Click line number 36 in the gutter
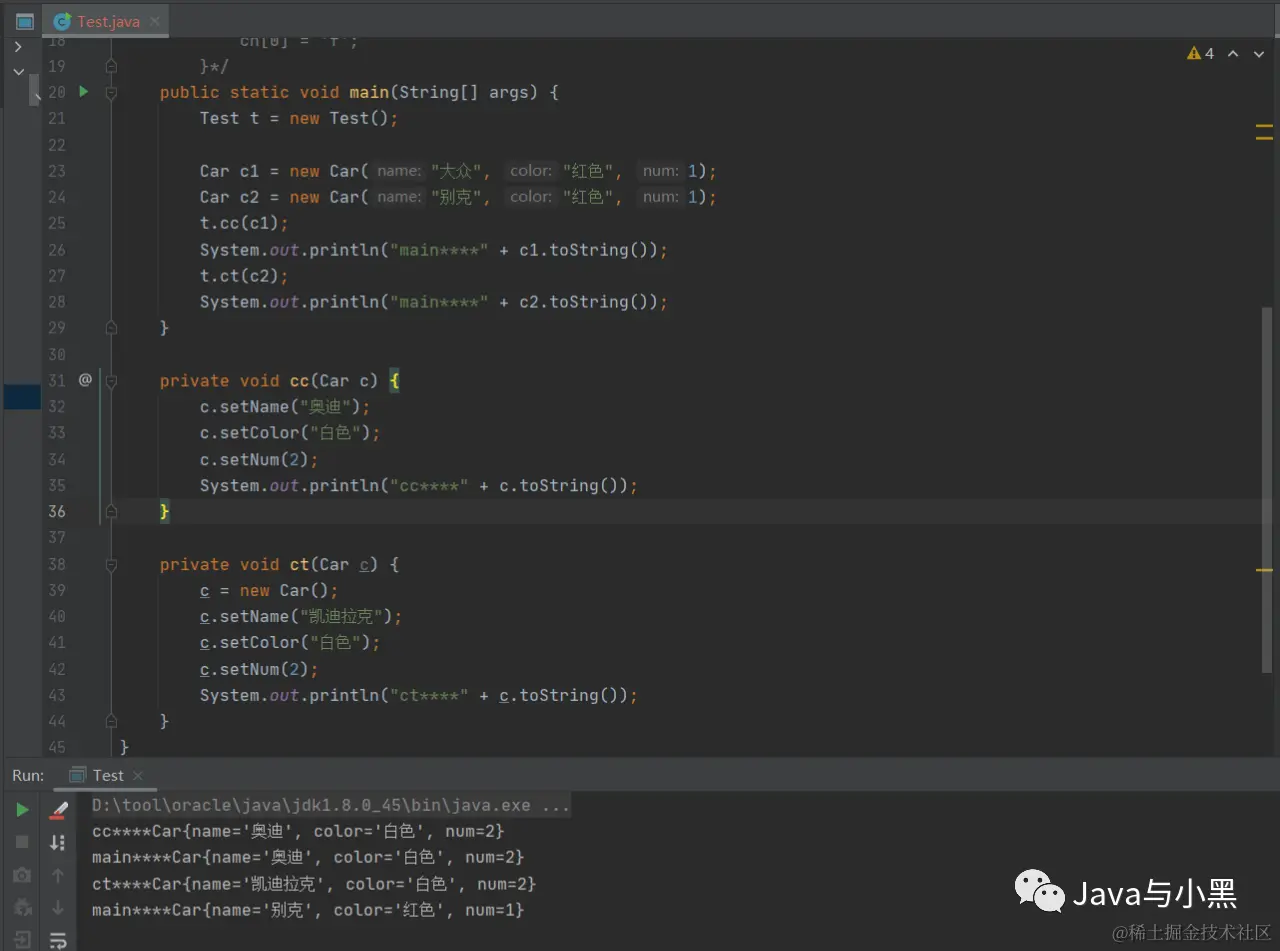The width and height of the screenshot is (1280, 951). [56, 511]
